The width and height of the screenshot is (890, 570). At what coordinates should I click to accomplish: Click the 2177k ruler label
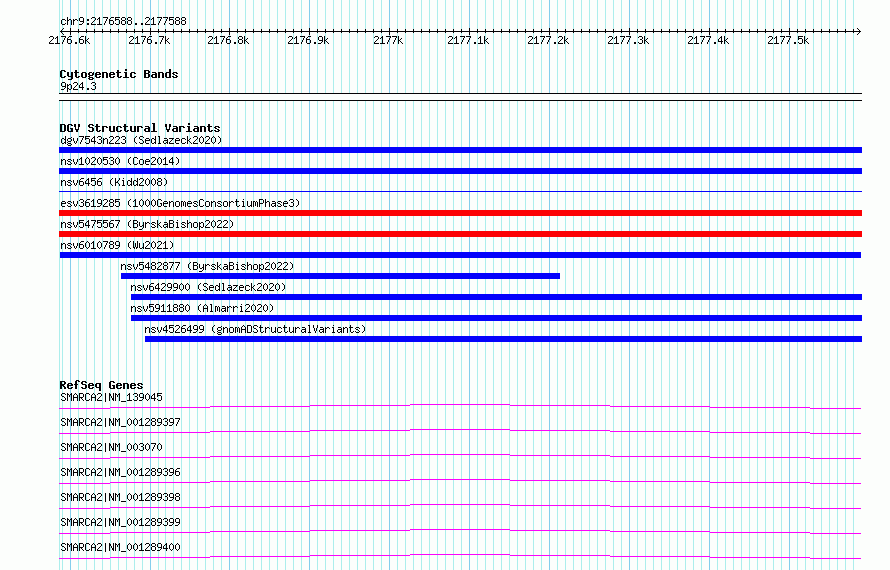click(388, 40)
